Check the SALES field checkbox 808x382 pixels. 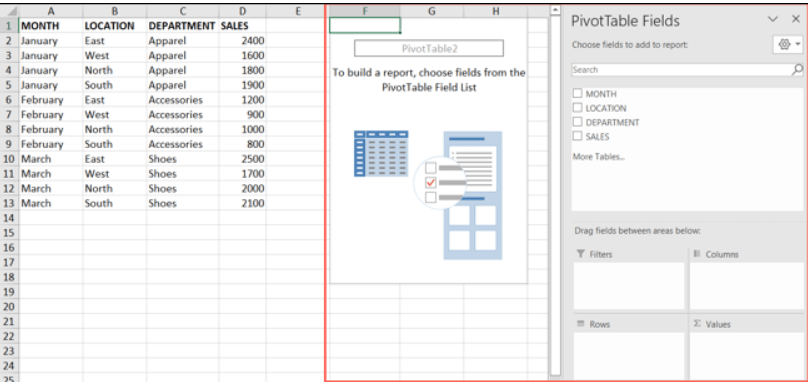pyautogui.click(x=578, y=137)
